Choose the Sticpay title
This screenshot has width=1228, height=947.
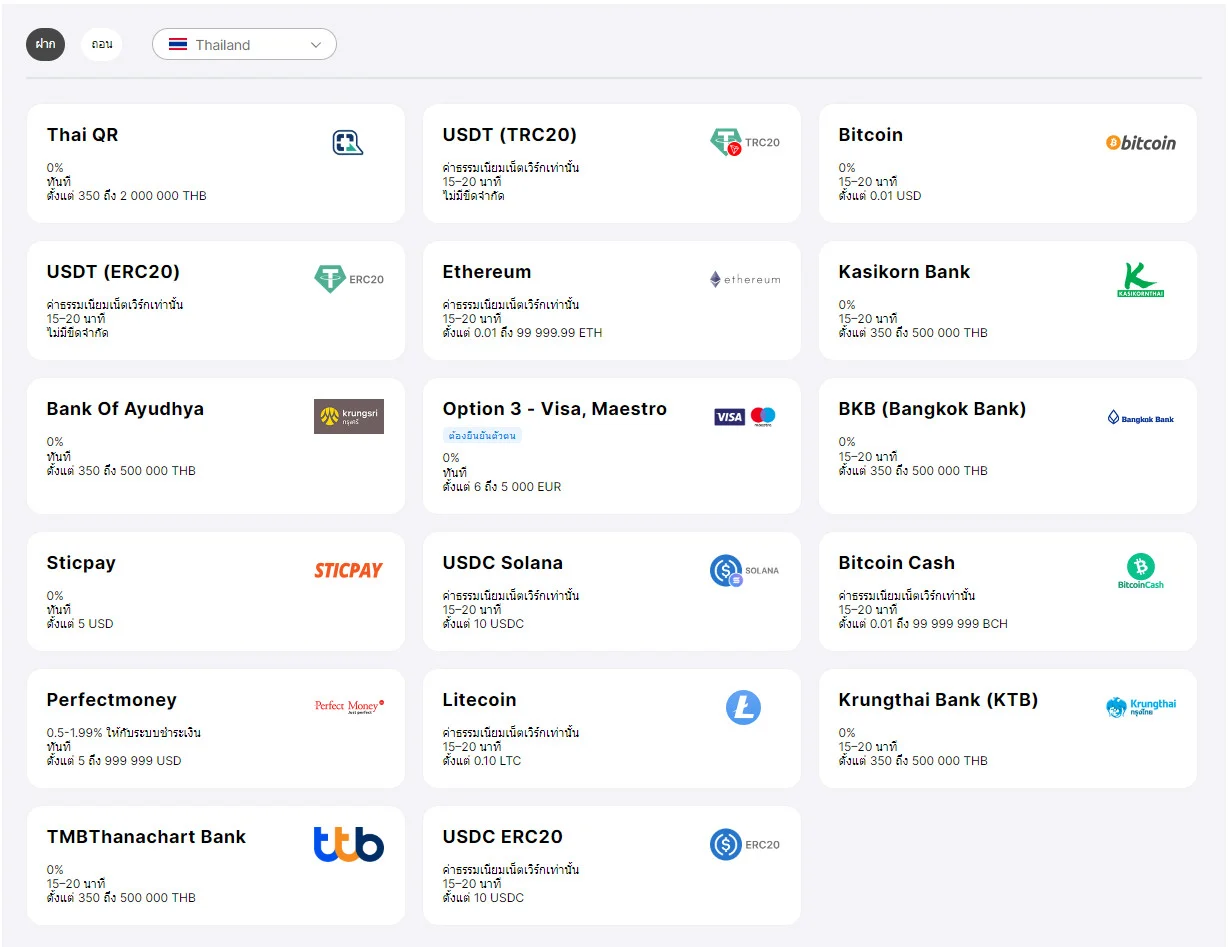click(x=81, y=563)
